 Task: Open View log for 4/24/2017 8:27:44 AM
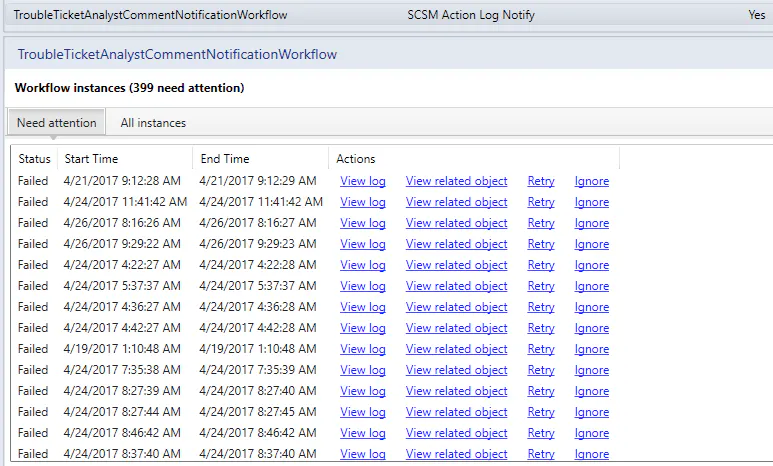point(363,412)
